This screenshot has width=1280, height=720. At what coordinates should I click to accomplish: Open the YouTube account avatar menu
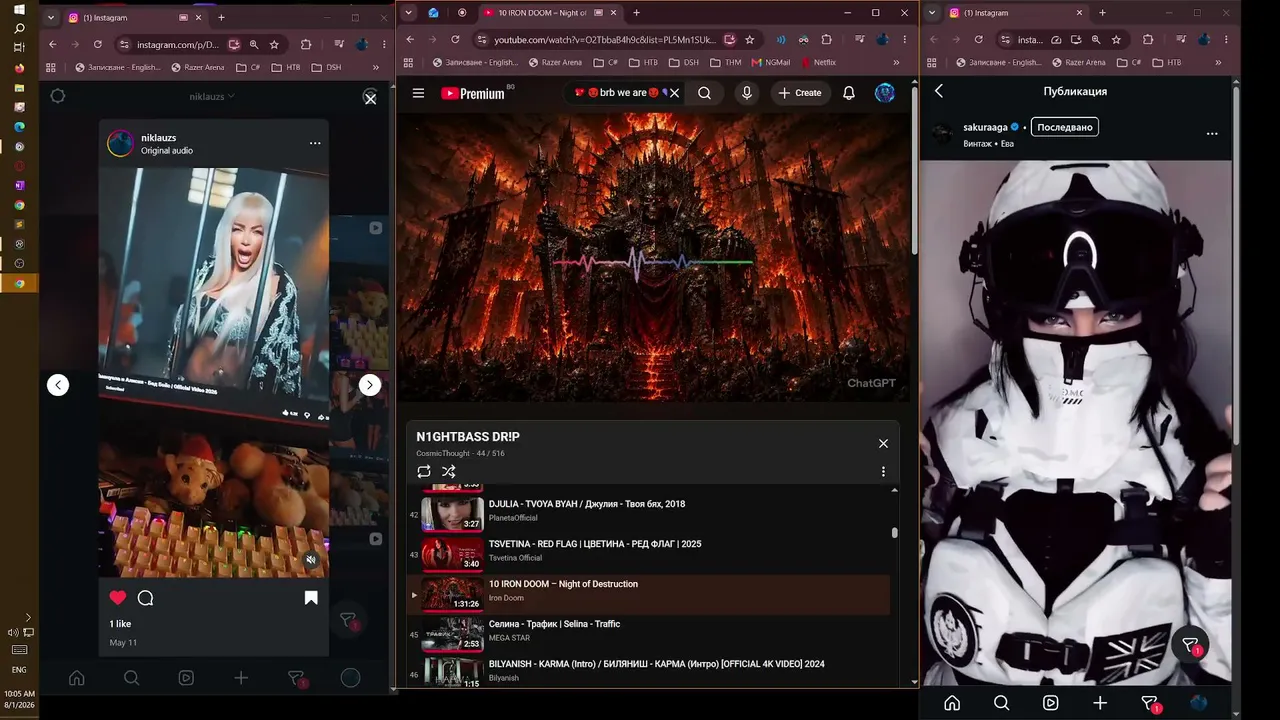point(885,93)
